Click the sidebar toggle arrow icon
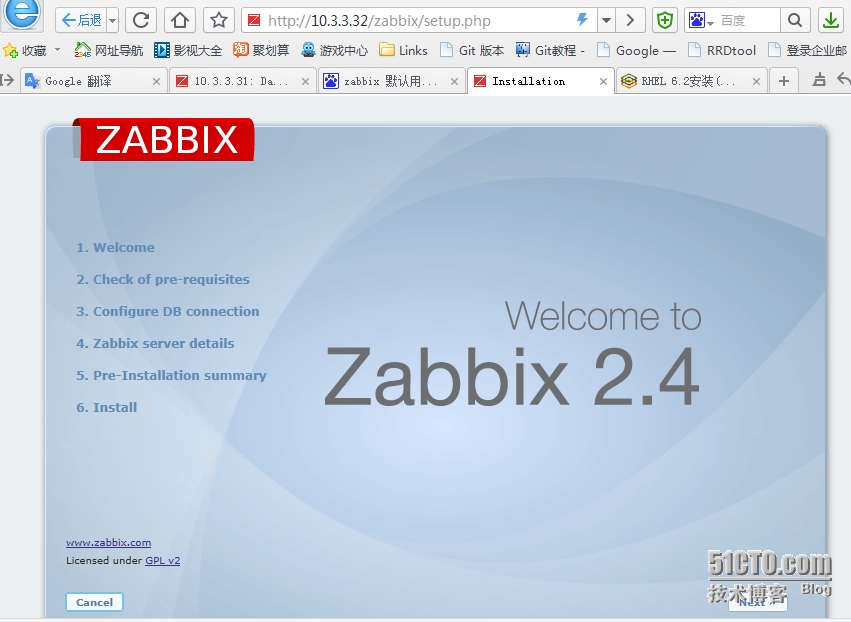Screen dimensions: 851x622 [x=8, y=81]
